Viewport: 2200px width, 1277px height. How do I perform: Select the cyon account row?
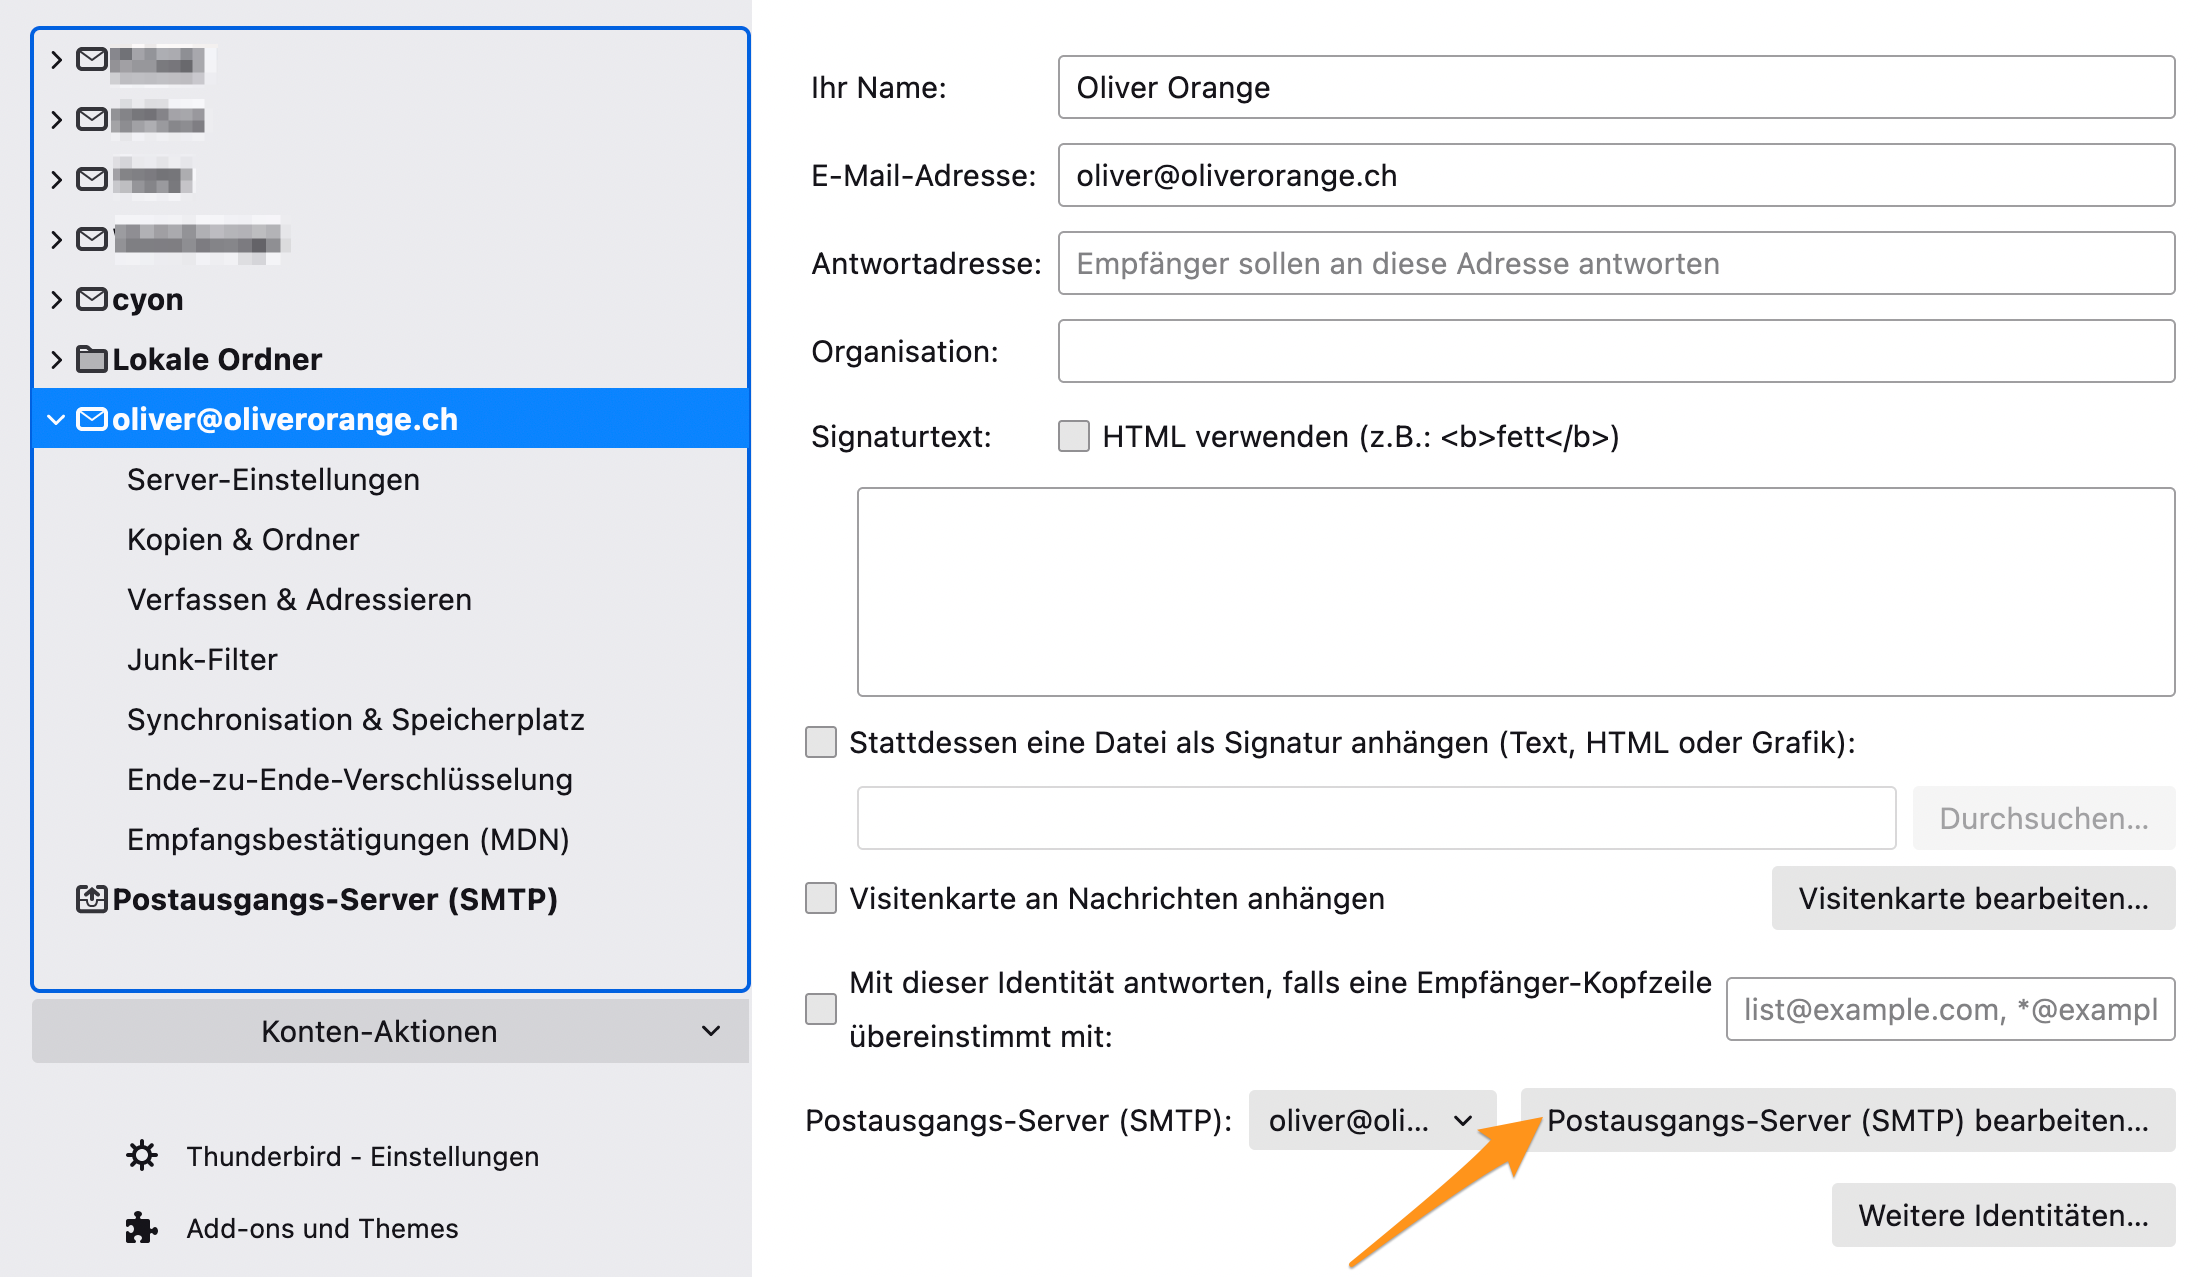point(390,299)
